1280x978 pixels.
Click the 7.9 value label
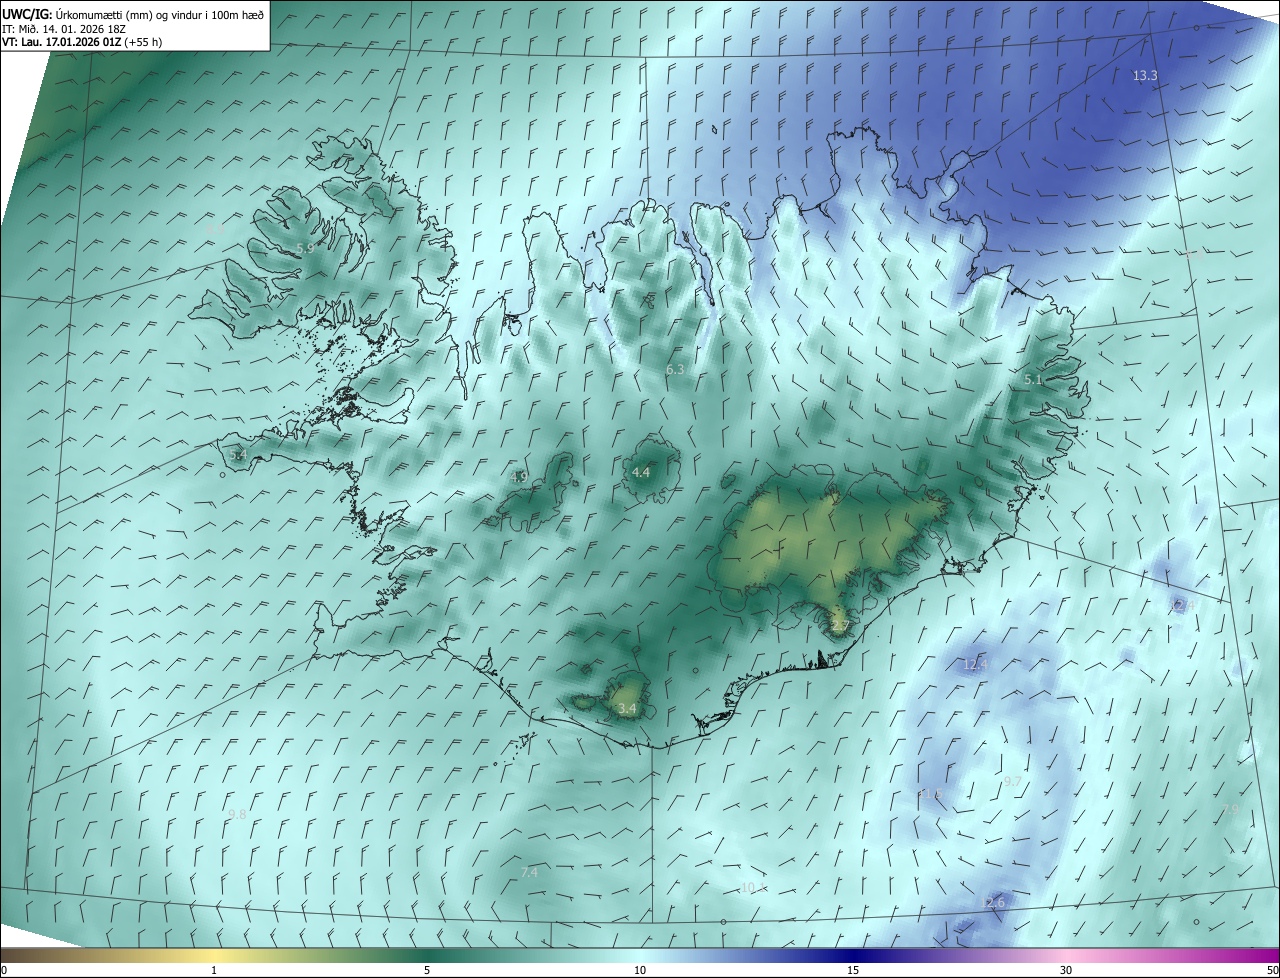1231,809
